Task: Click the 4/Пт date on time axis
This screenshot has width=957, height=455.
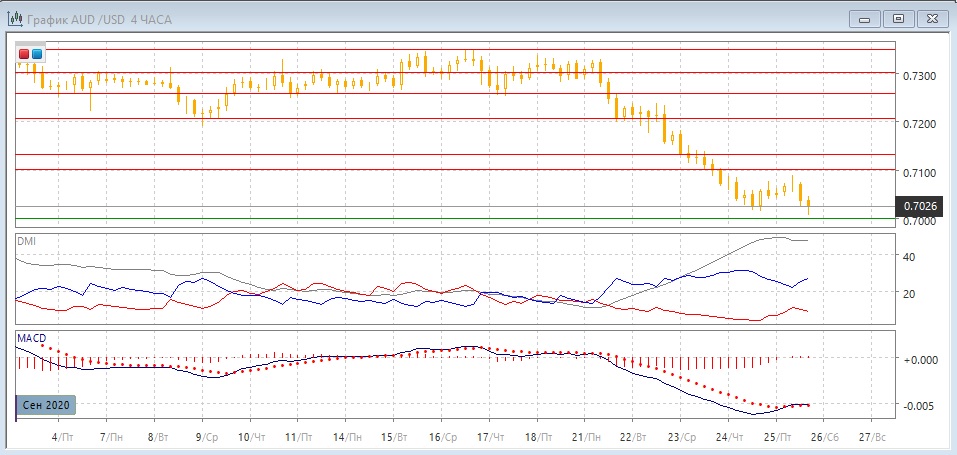Action: [x=63, y=438]
